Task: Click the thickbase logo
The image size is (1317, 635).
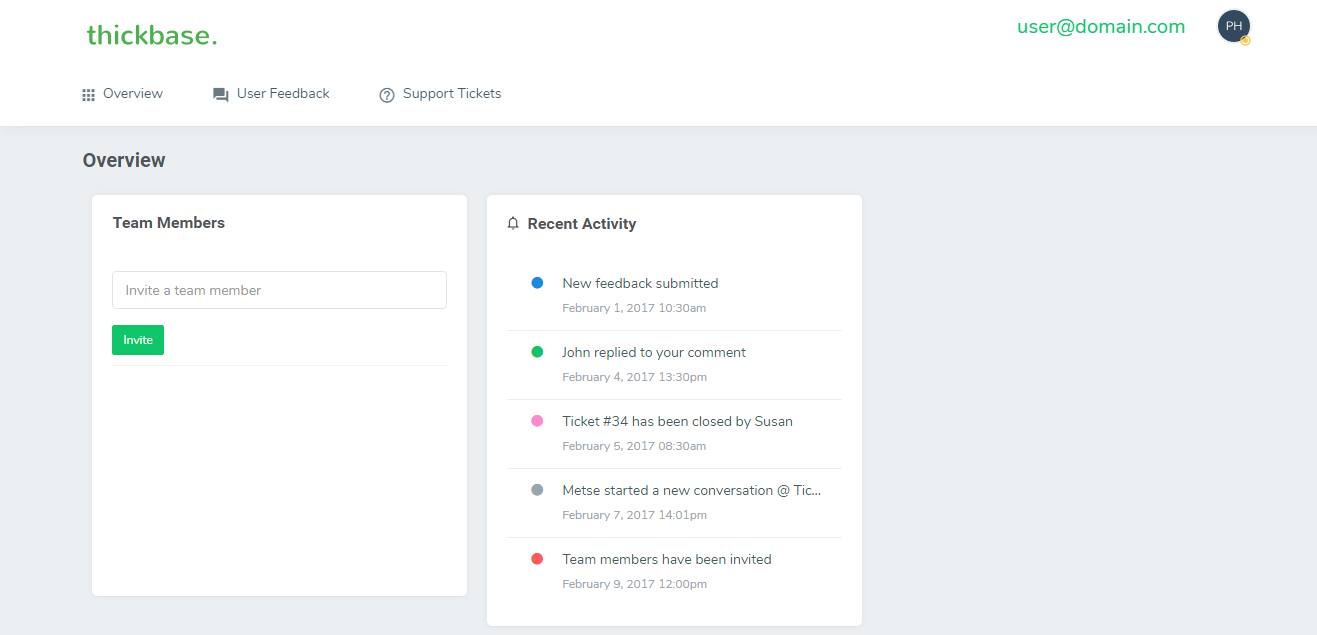Action: coord(152,36)
